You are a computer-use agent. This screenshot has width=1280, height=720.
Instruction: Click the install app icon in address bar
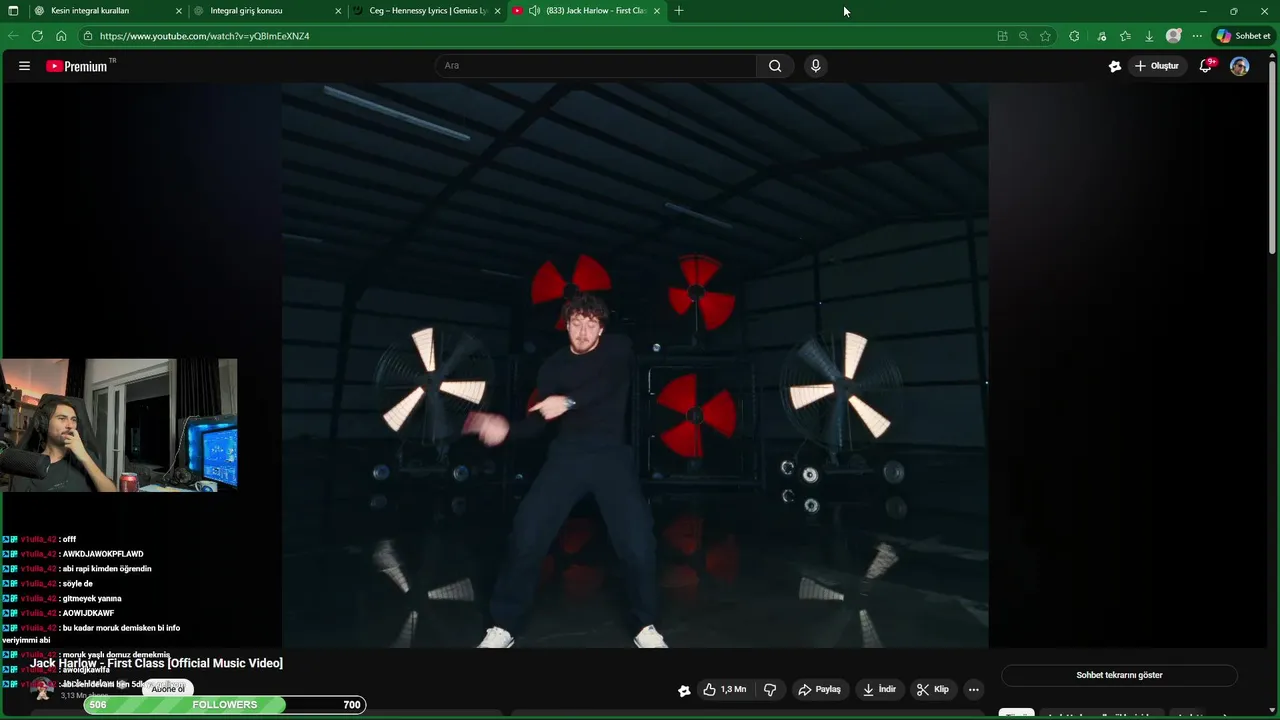1002,36
